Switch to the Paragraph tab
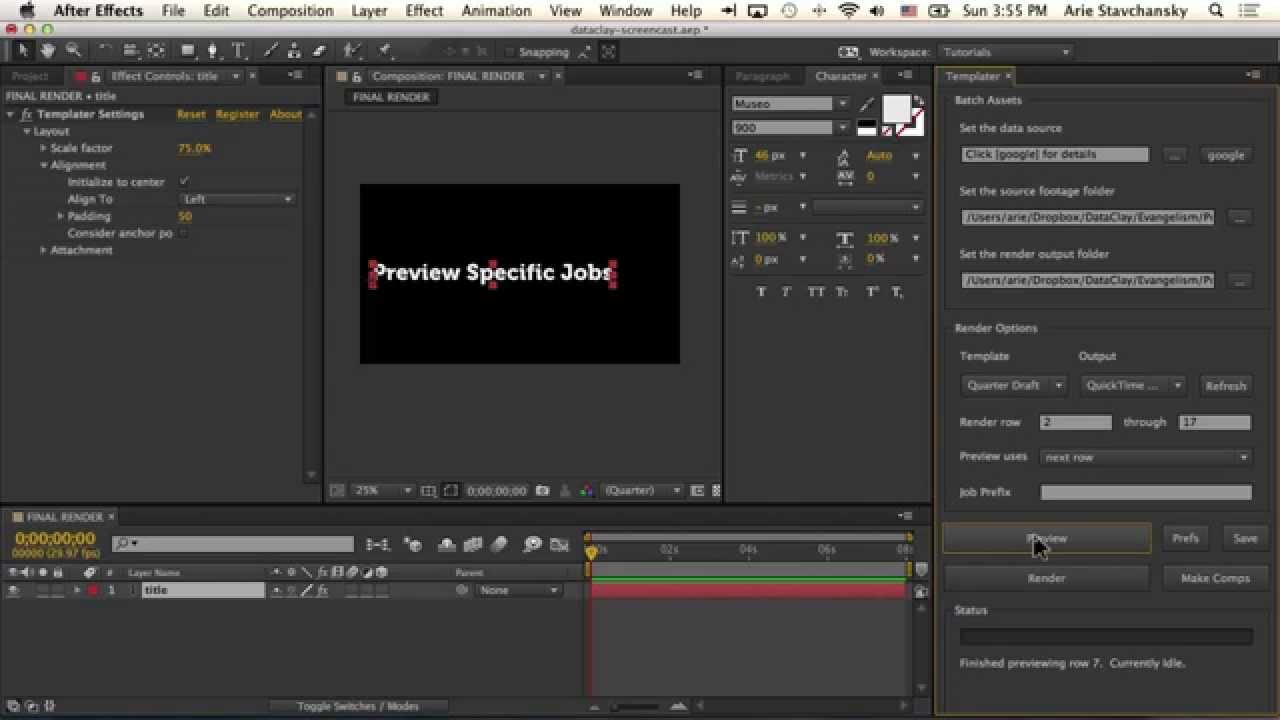 pos(762,76)
